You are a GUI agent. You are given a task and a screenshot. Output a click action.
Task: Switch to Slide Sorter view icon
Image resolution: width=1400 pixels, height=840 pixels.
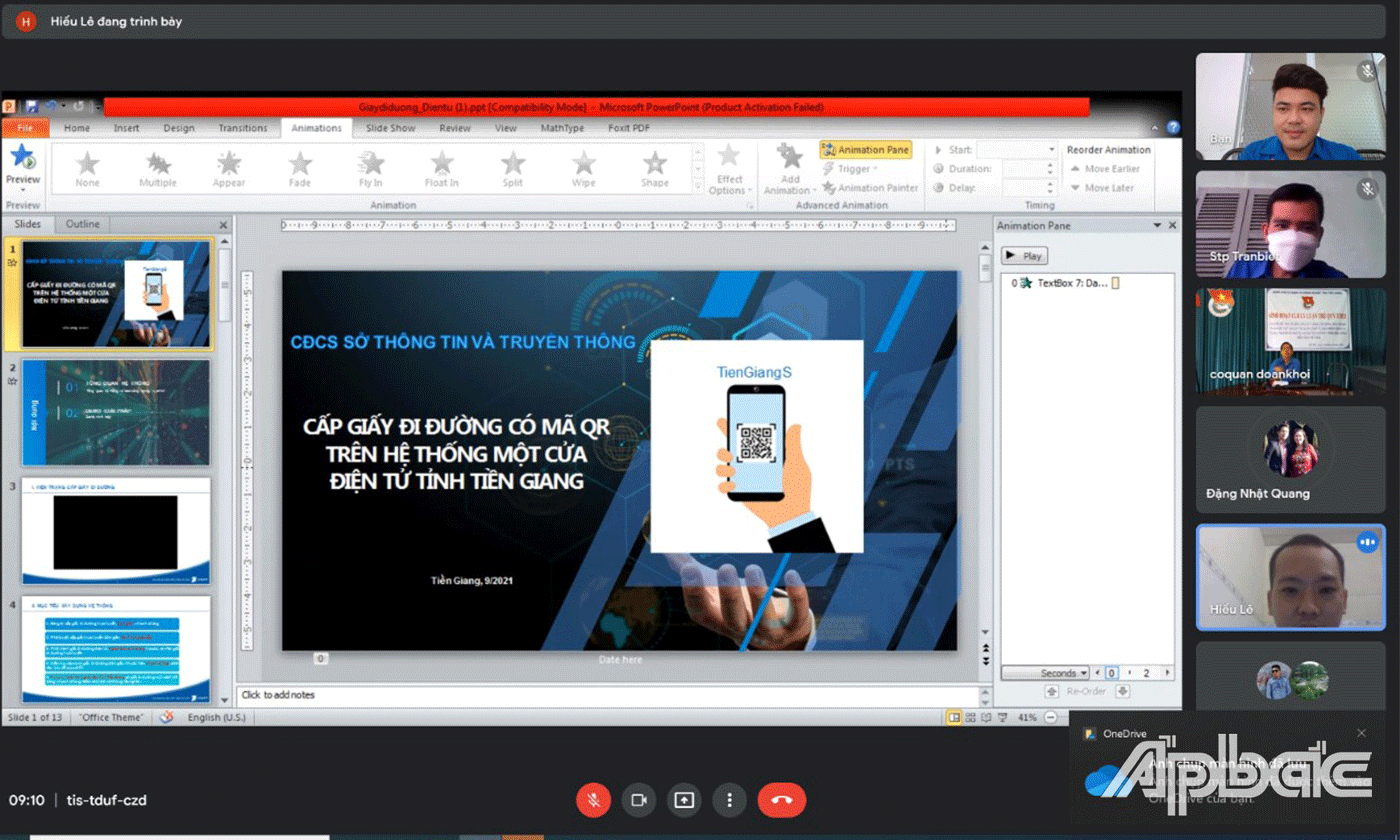pyautogui.click(x=971, y=717)
